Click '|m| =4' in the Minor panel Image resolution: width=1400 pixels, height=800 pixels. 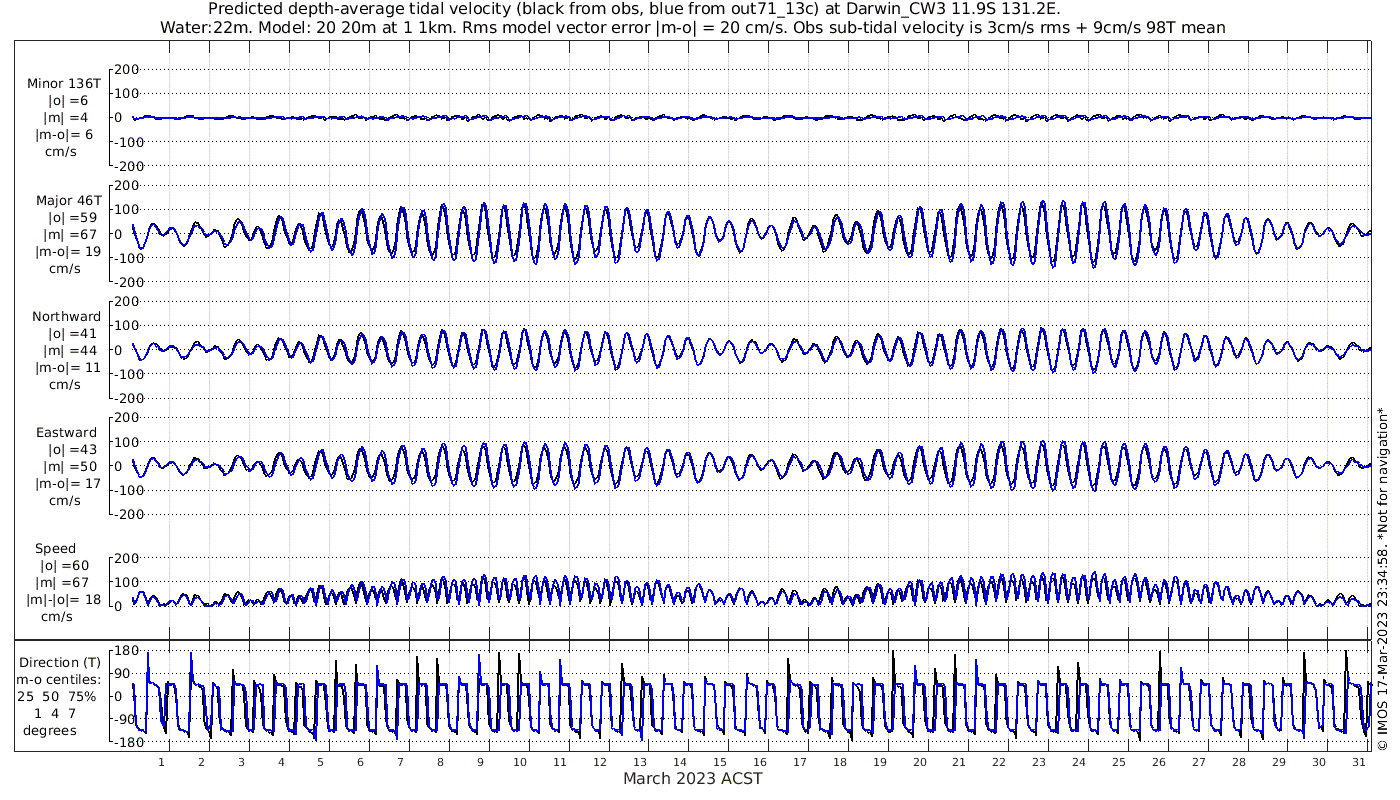(x=68, y=118)
